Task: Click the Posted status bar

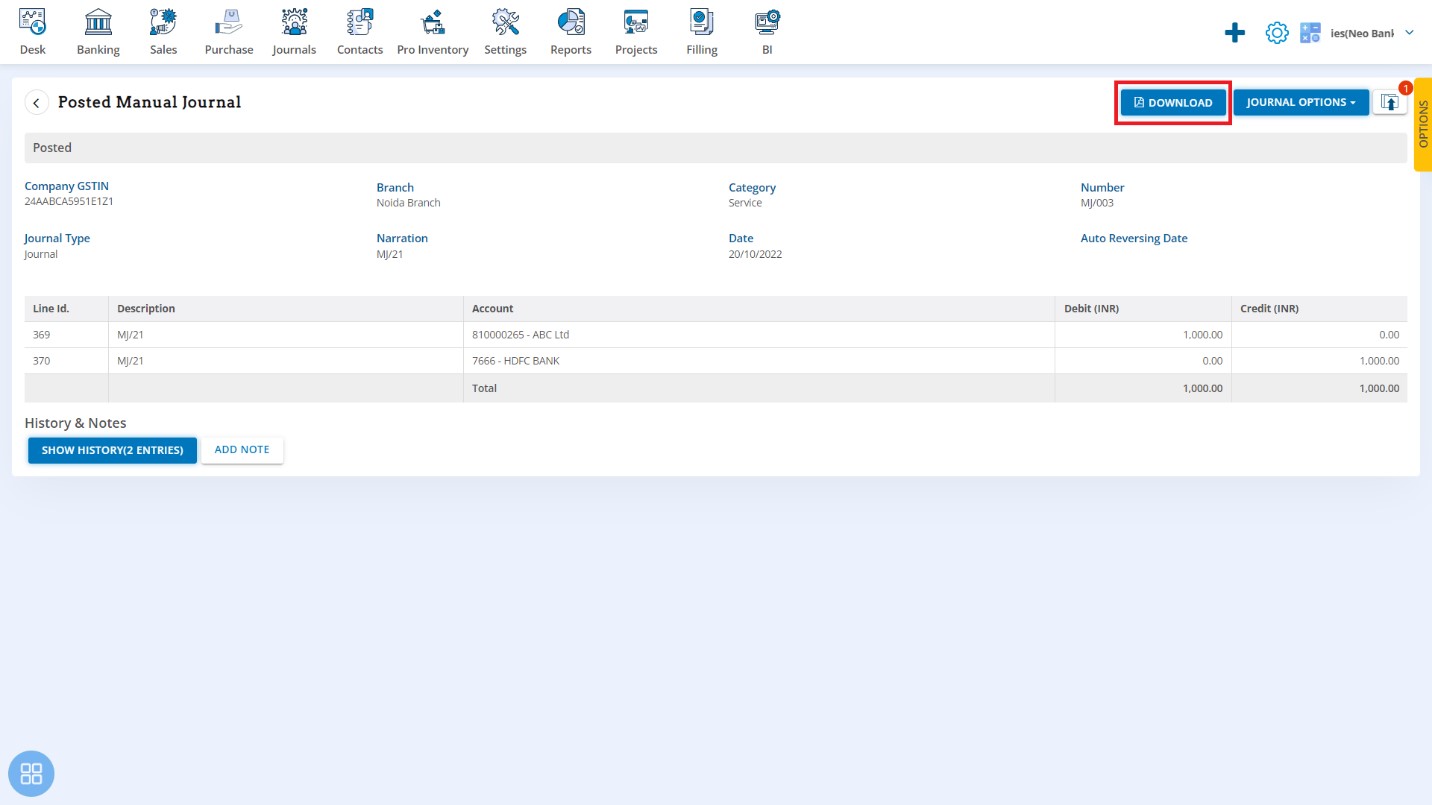Action: point(715,147)
